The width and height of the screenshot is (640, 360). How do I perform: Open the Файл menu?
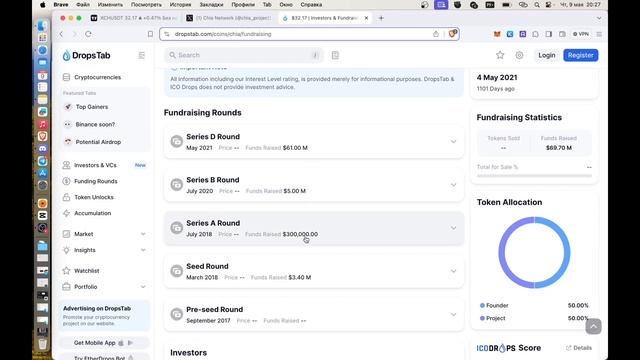pyautogui.click(x=83, y=4)
